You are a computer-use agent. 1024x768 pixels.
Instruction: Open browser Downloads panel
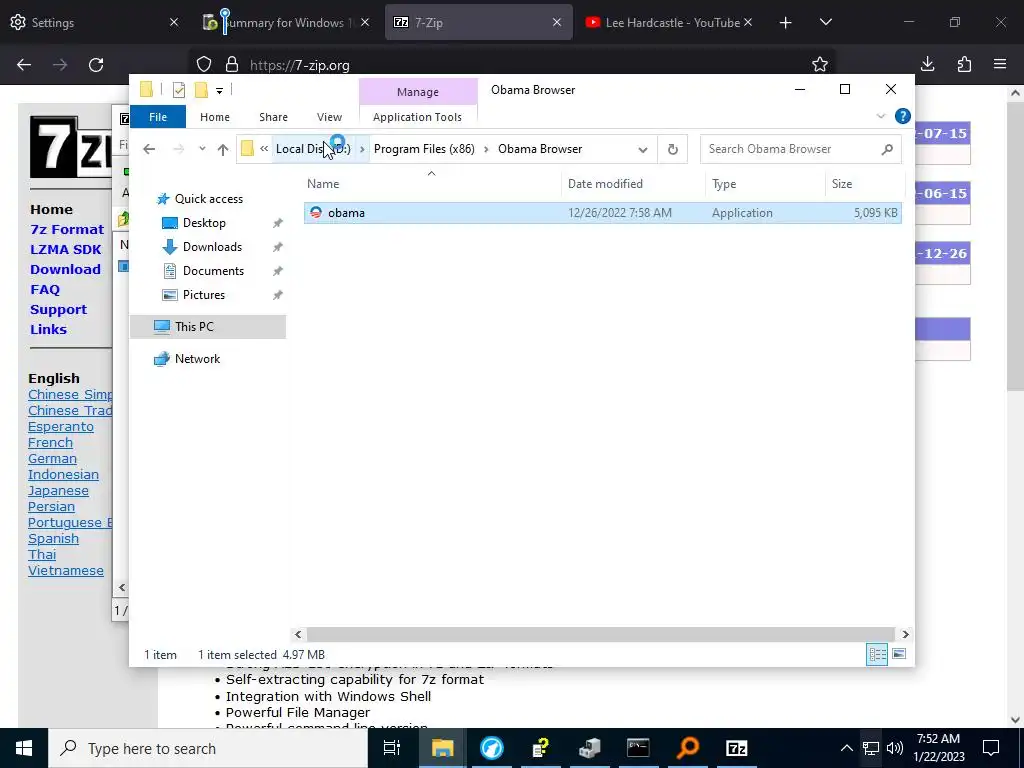pos(927,64)
